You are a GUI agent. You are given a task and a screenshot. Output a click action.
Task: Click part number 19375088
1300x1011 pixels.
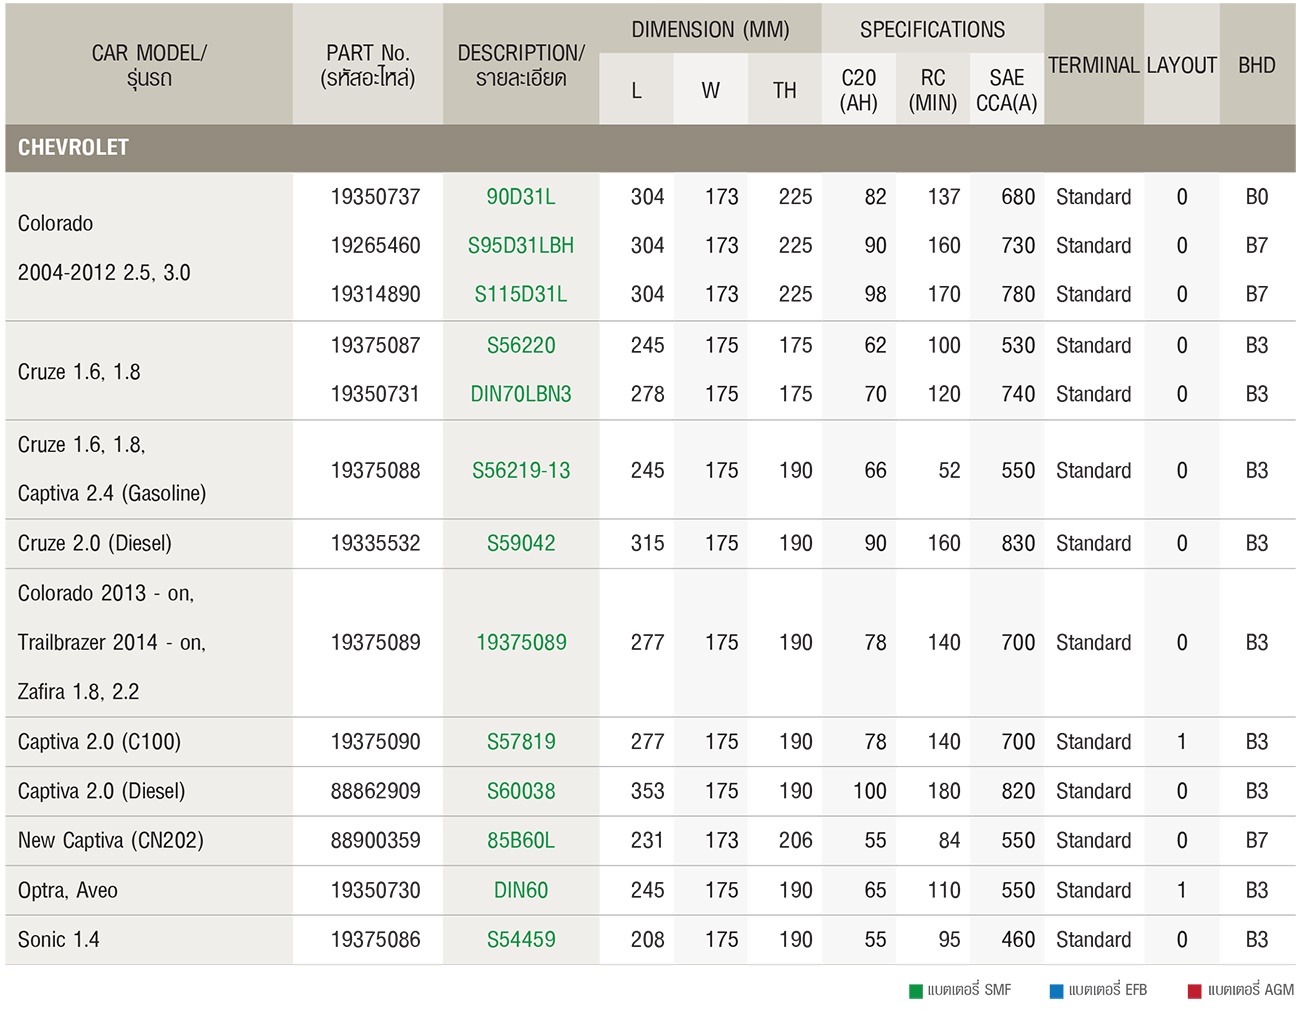(376, 471)
